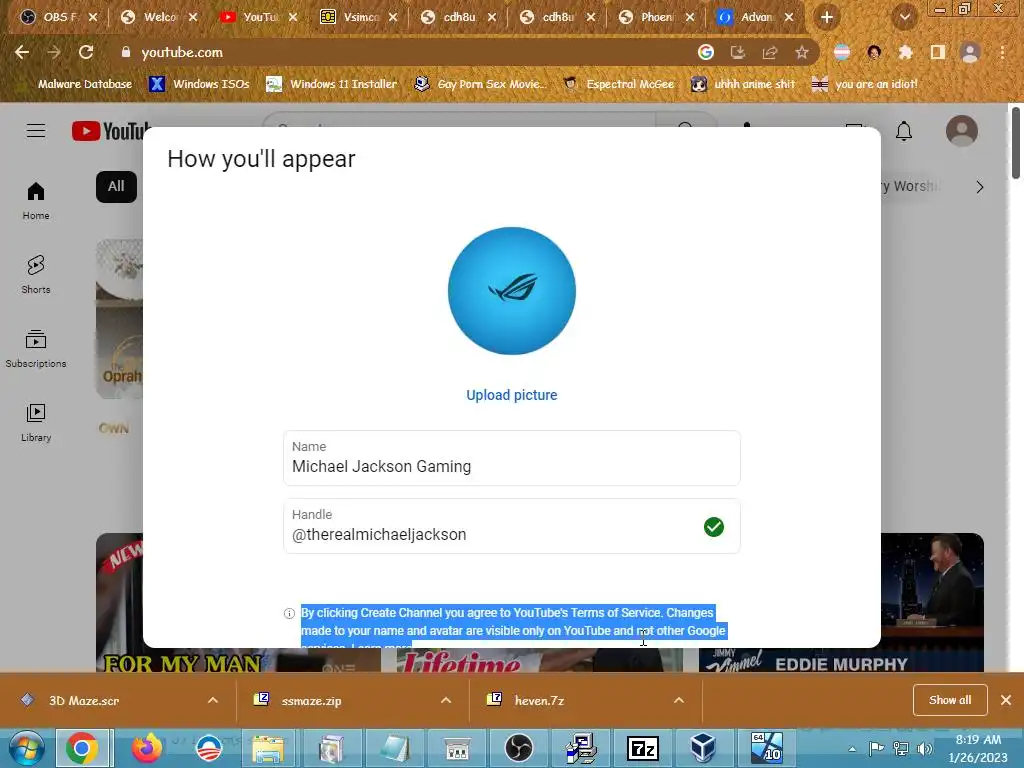Open Library in the YouTube sidebar
Image resolution: width=1024 pixels, height=768 pixels.
pos(36,423)
